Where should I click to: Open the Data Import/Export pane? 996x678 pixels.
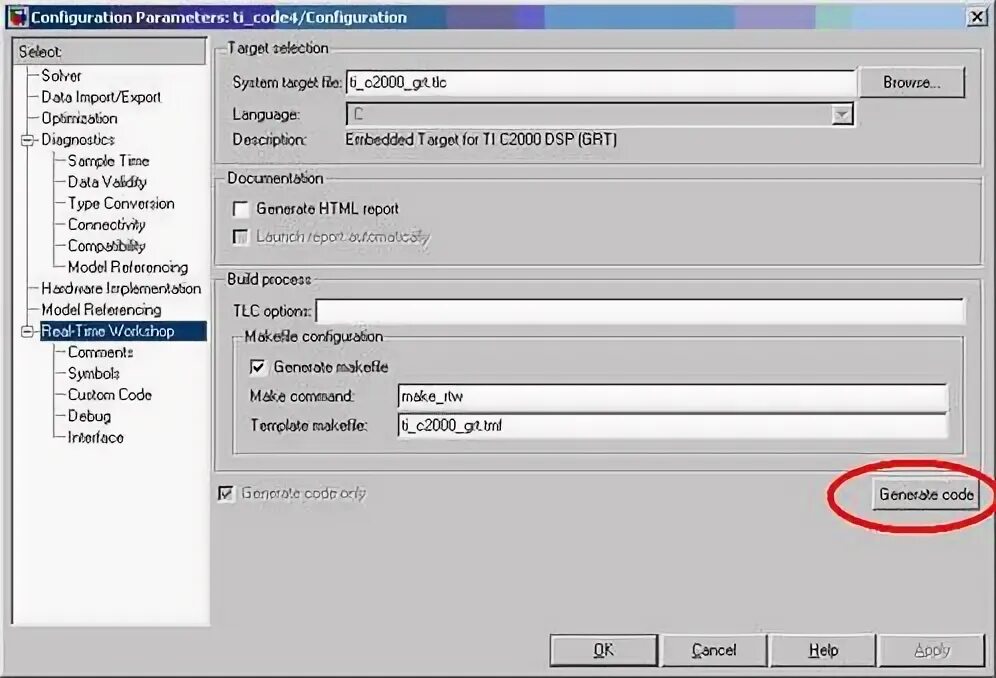[101, 97]
